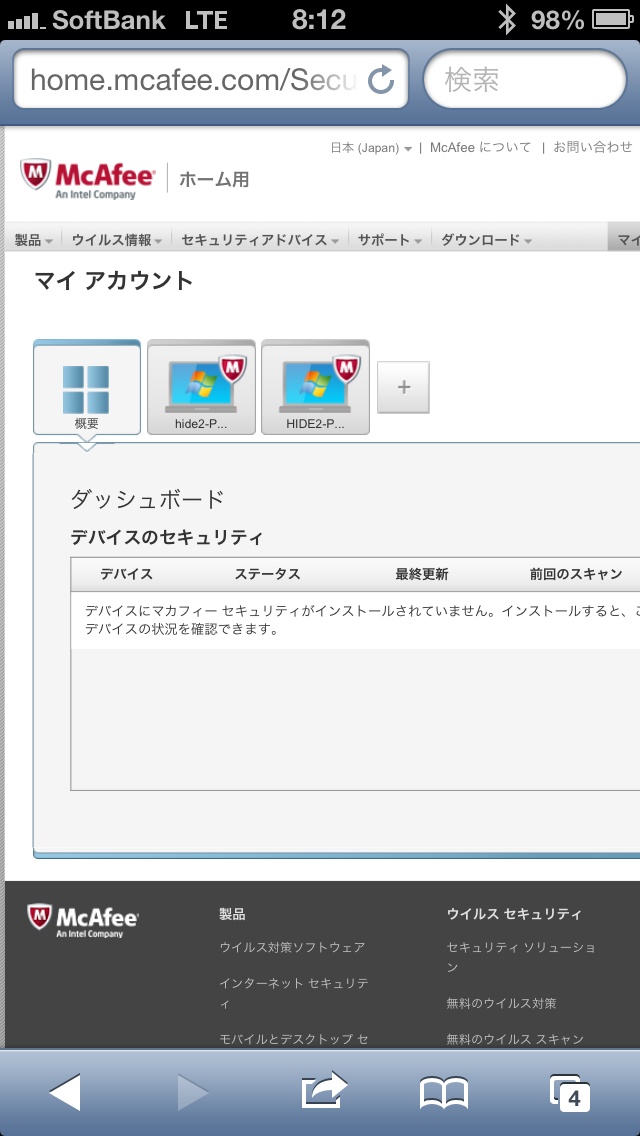Open the McAfee について link

click(x=481, y=148)
